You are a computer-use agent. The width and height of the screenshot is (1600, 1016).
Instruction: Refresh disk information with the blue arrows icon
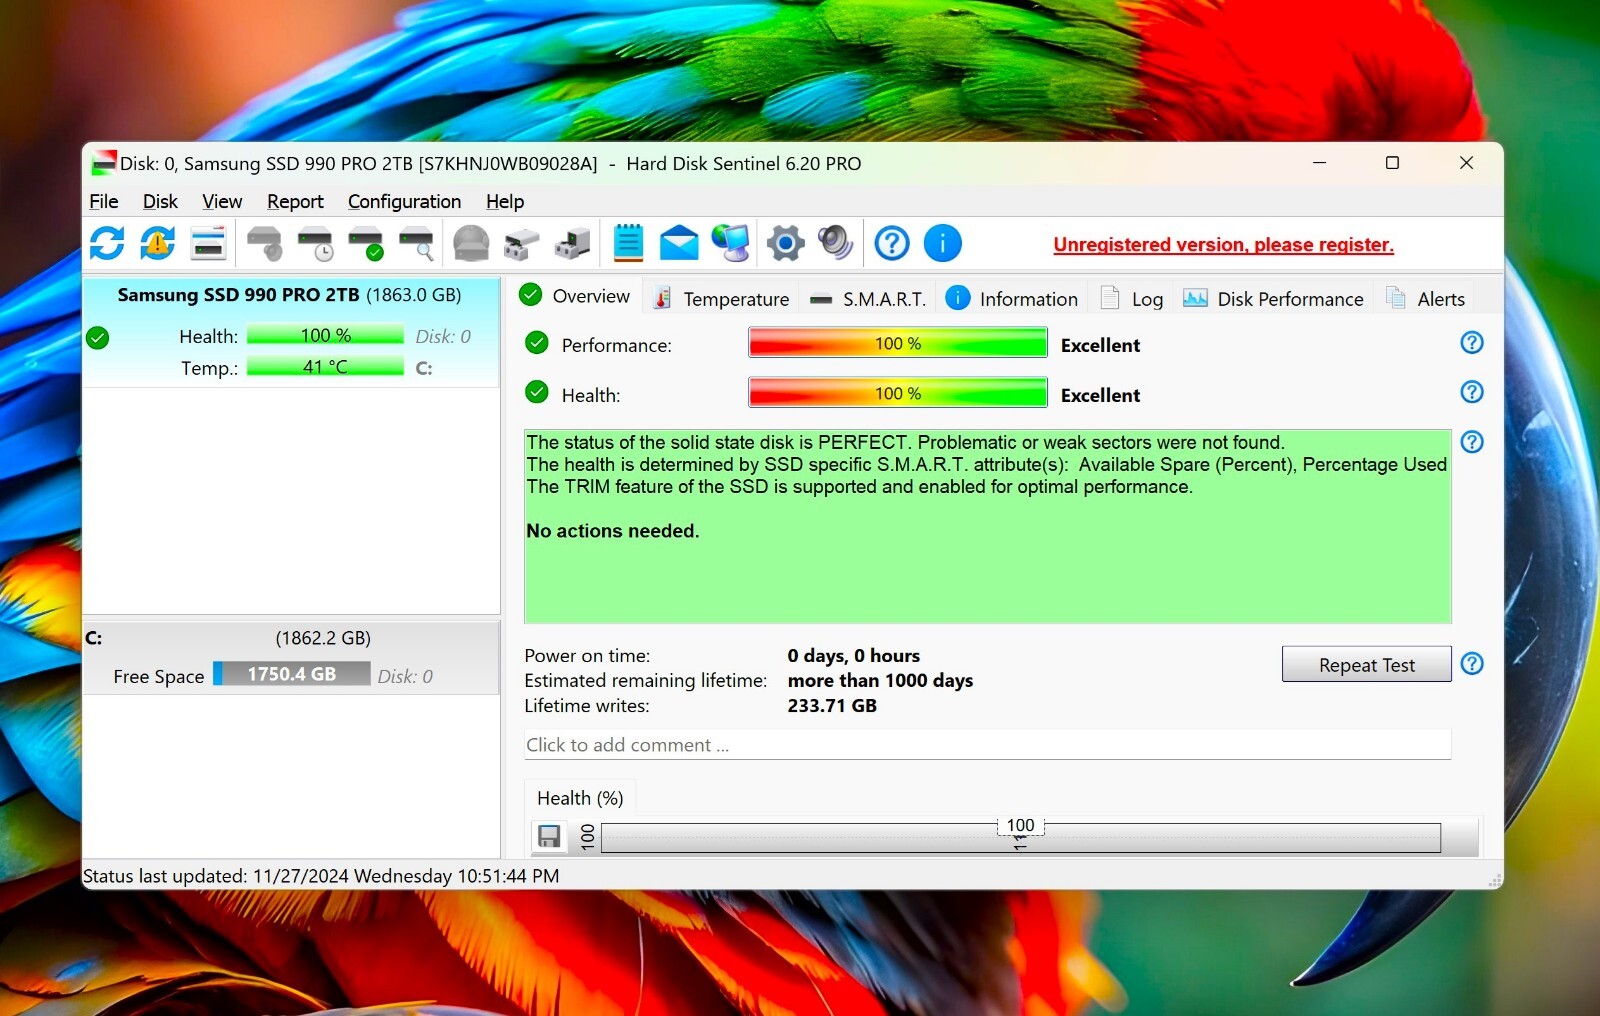(x=107, y=243)
